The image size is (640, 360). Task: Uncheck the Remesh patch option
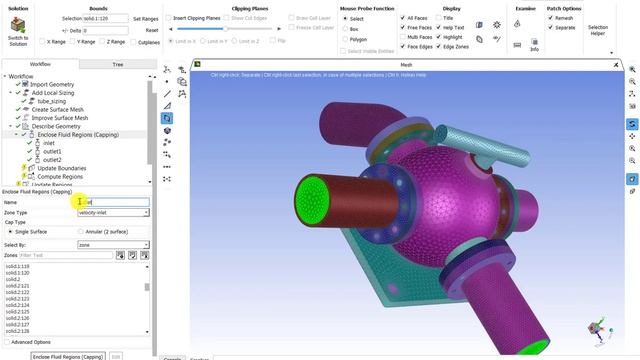click(x=551, y=18)
